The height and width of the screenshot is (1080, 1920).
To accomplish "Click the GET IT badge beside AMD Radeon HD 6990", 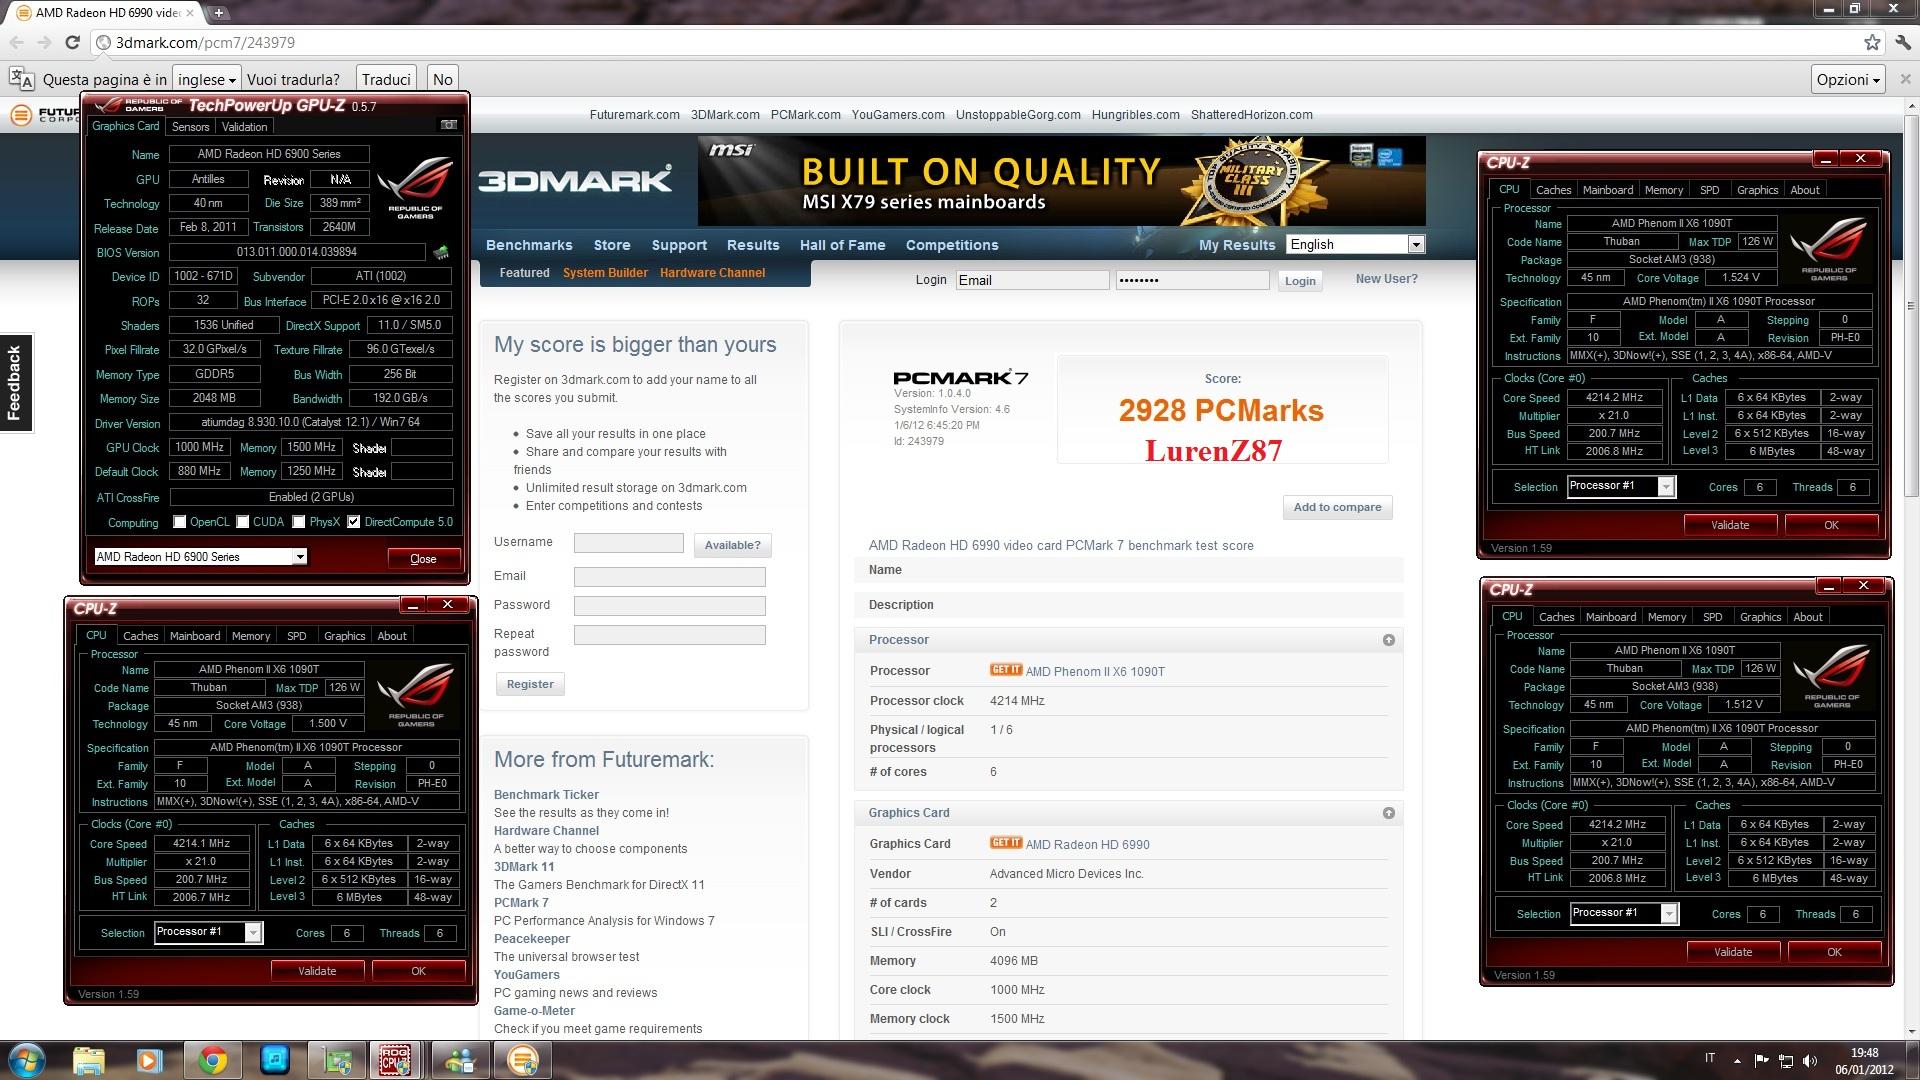I will pyautogui.click(x=1006, y=843).
